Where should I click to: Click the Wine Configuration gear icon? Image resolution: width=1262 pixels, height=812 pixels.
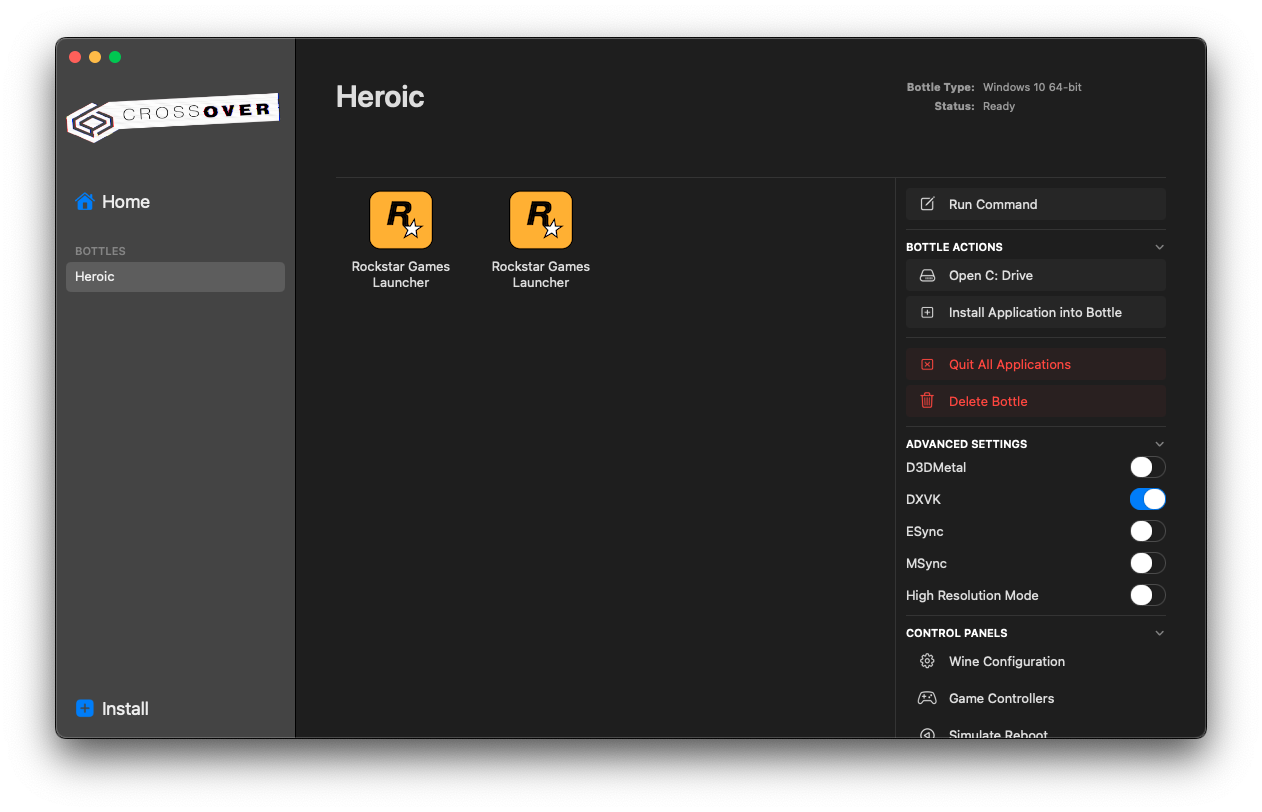[927, 661]
